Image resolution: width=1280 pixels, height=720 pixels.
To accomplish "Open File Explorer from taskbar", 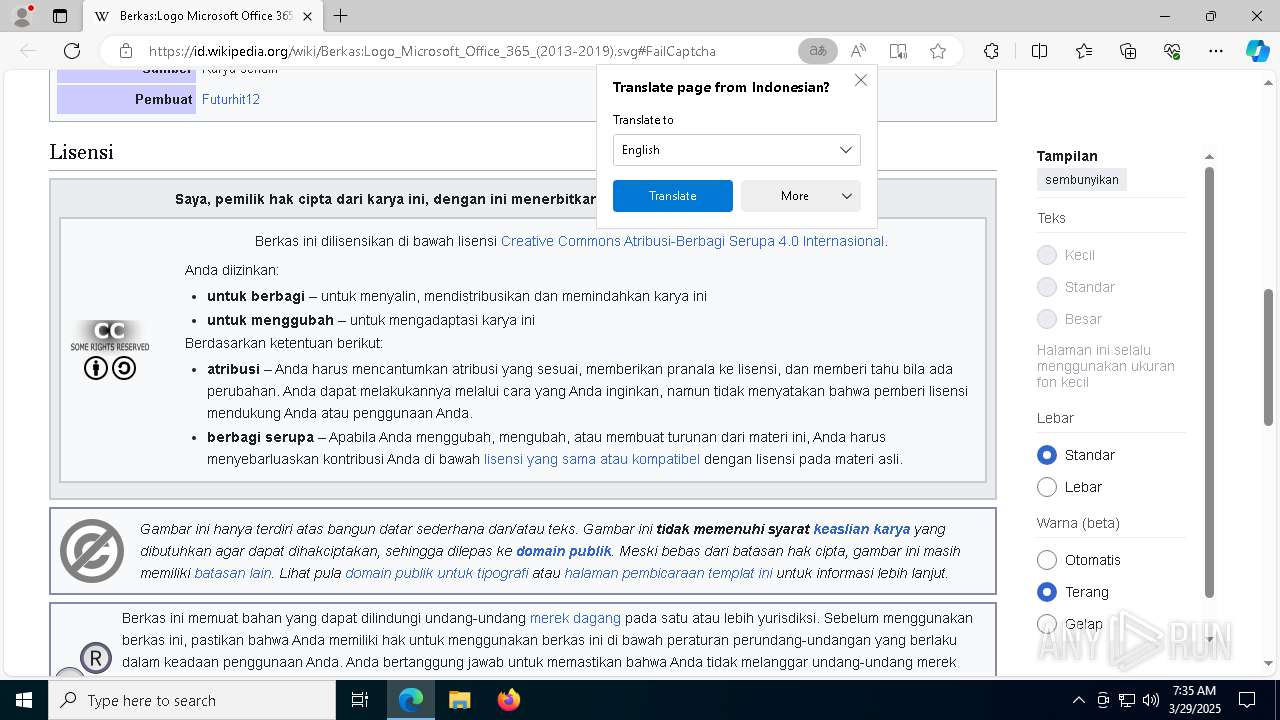I will click(459, 700).
